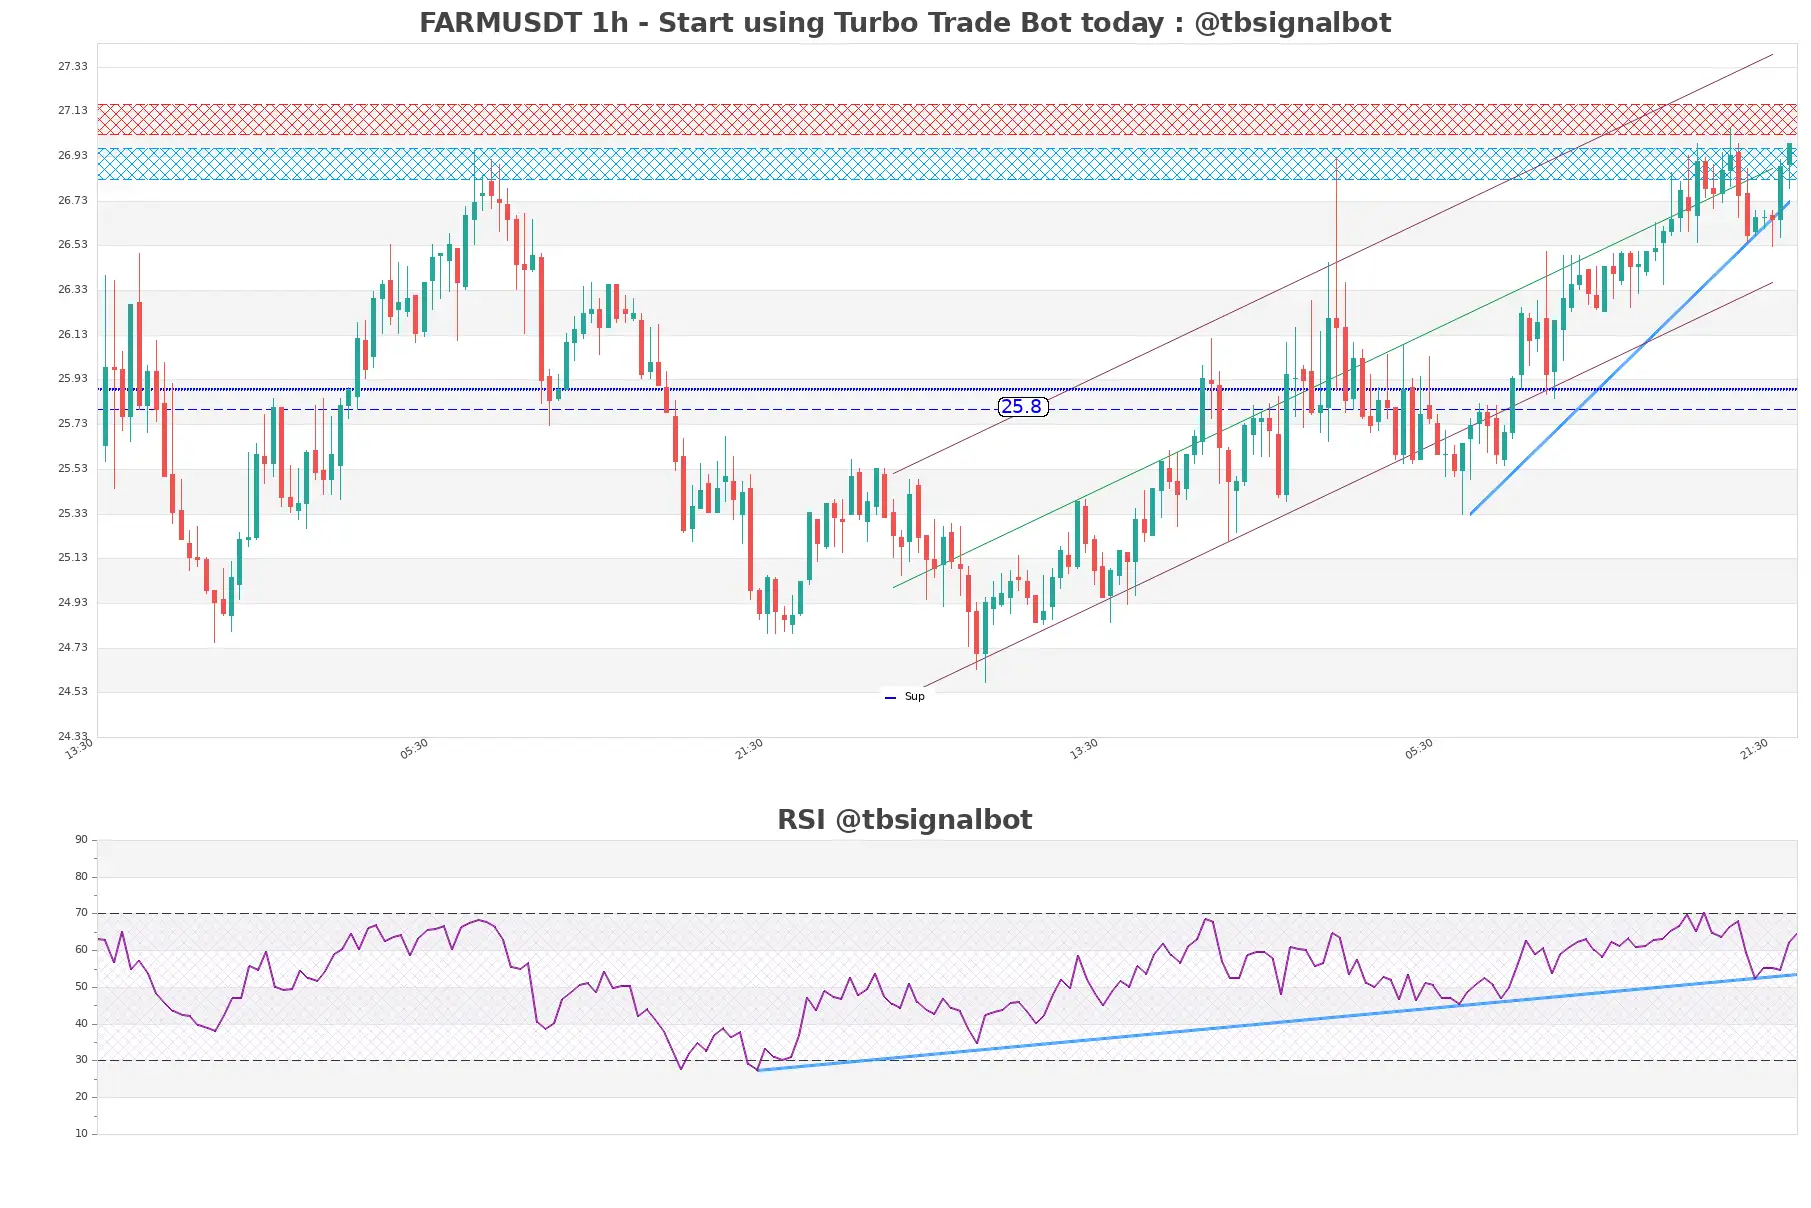Click the 24.53 price axis label
The height and width of the screenshot is (1208, 1811).
(x=72, y=692)
